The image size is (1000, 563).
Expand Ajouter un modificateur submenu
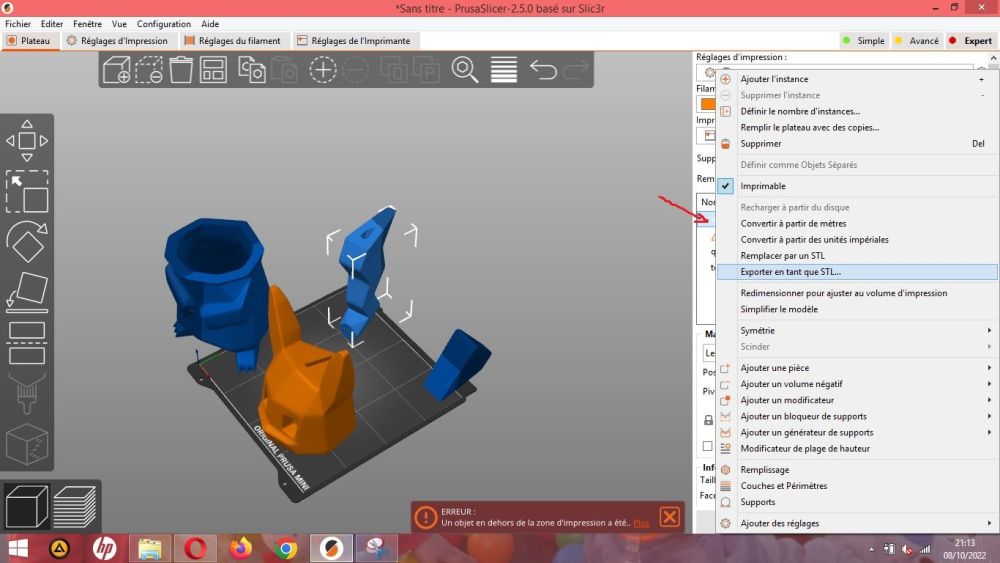(857, 400)
